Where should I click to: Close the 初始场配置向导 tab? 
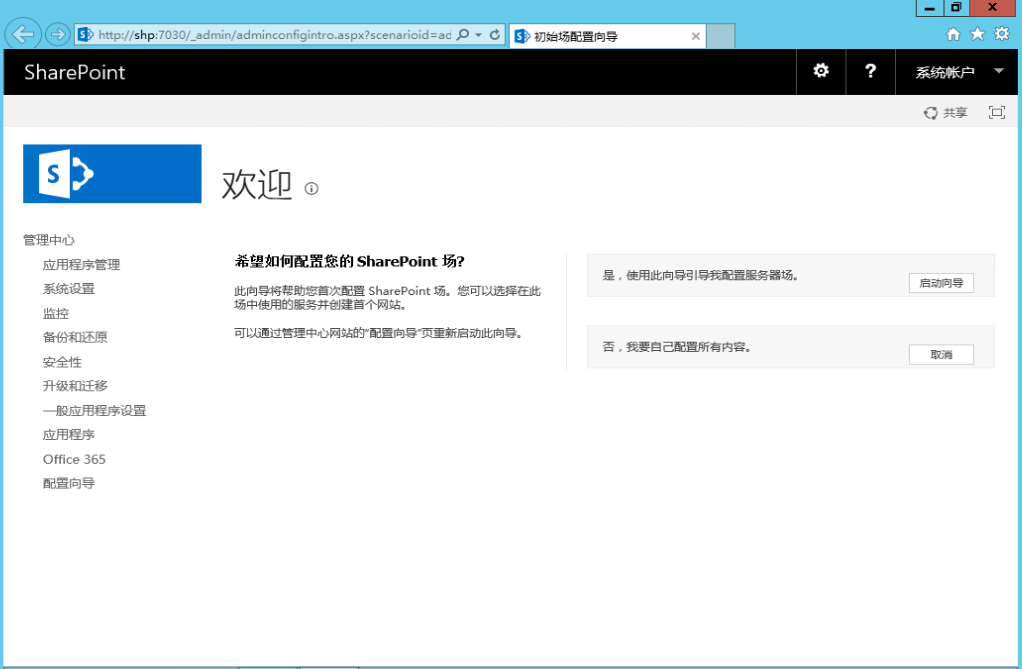(695, 37)
